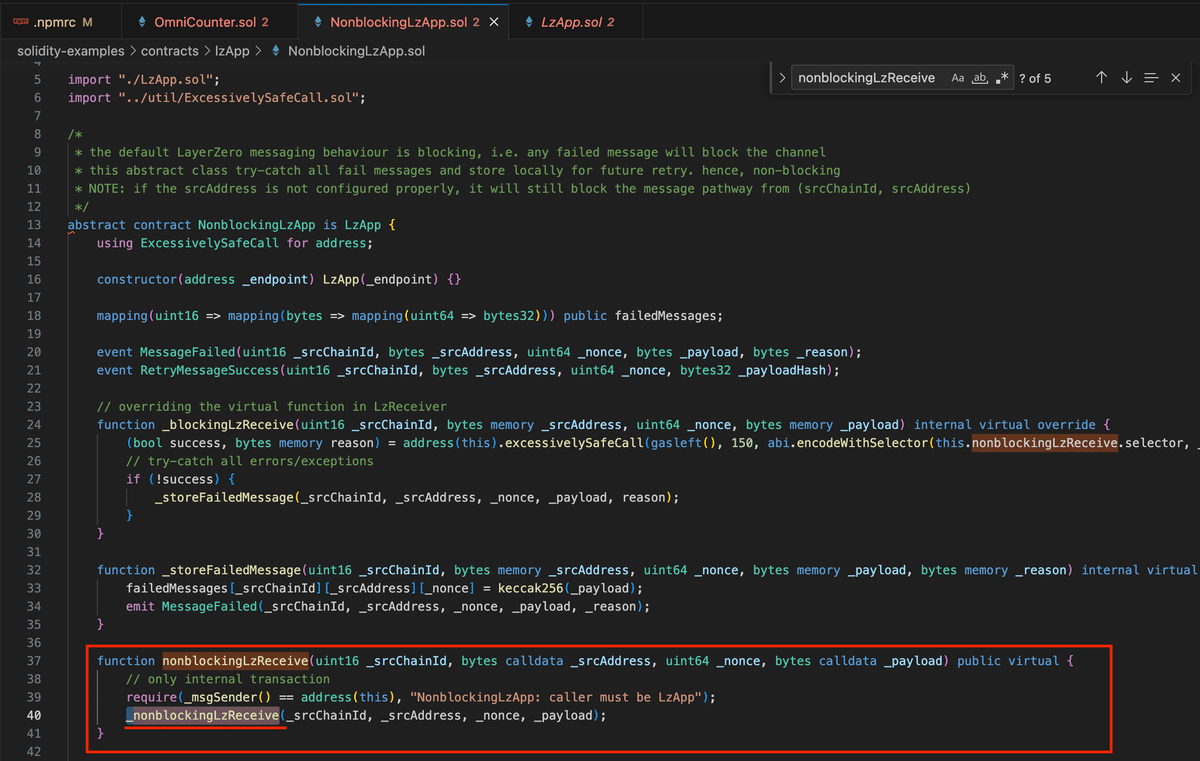Image resolution: width=1200 pixels, height=761 pixels.
Task: Click excessivelySafeCall on line 25
Action: coord(573,443)
